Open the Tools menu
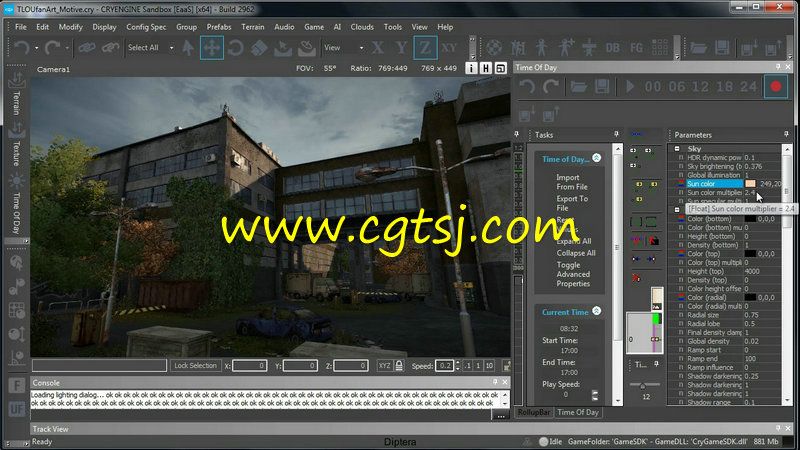This screenshot has width=800, height=450. pos(392,27)
